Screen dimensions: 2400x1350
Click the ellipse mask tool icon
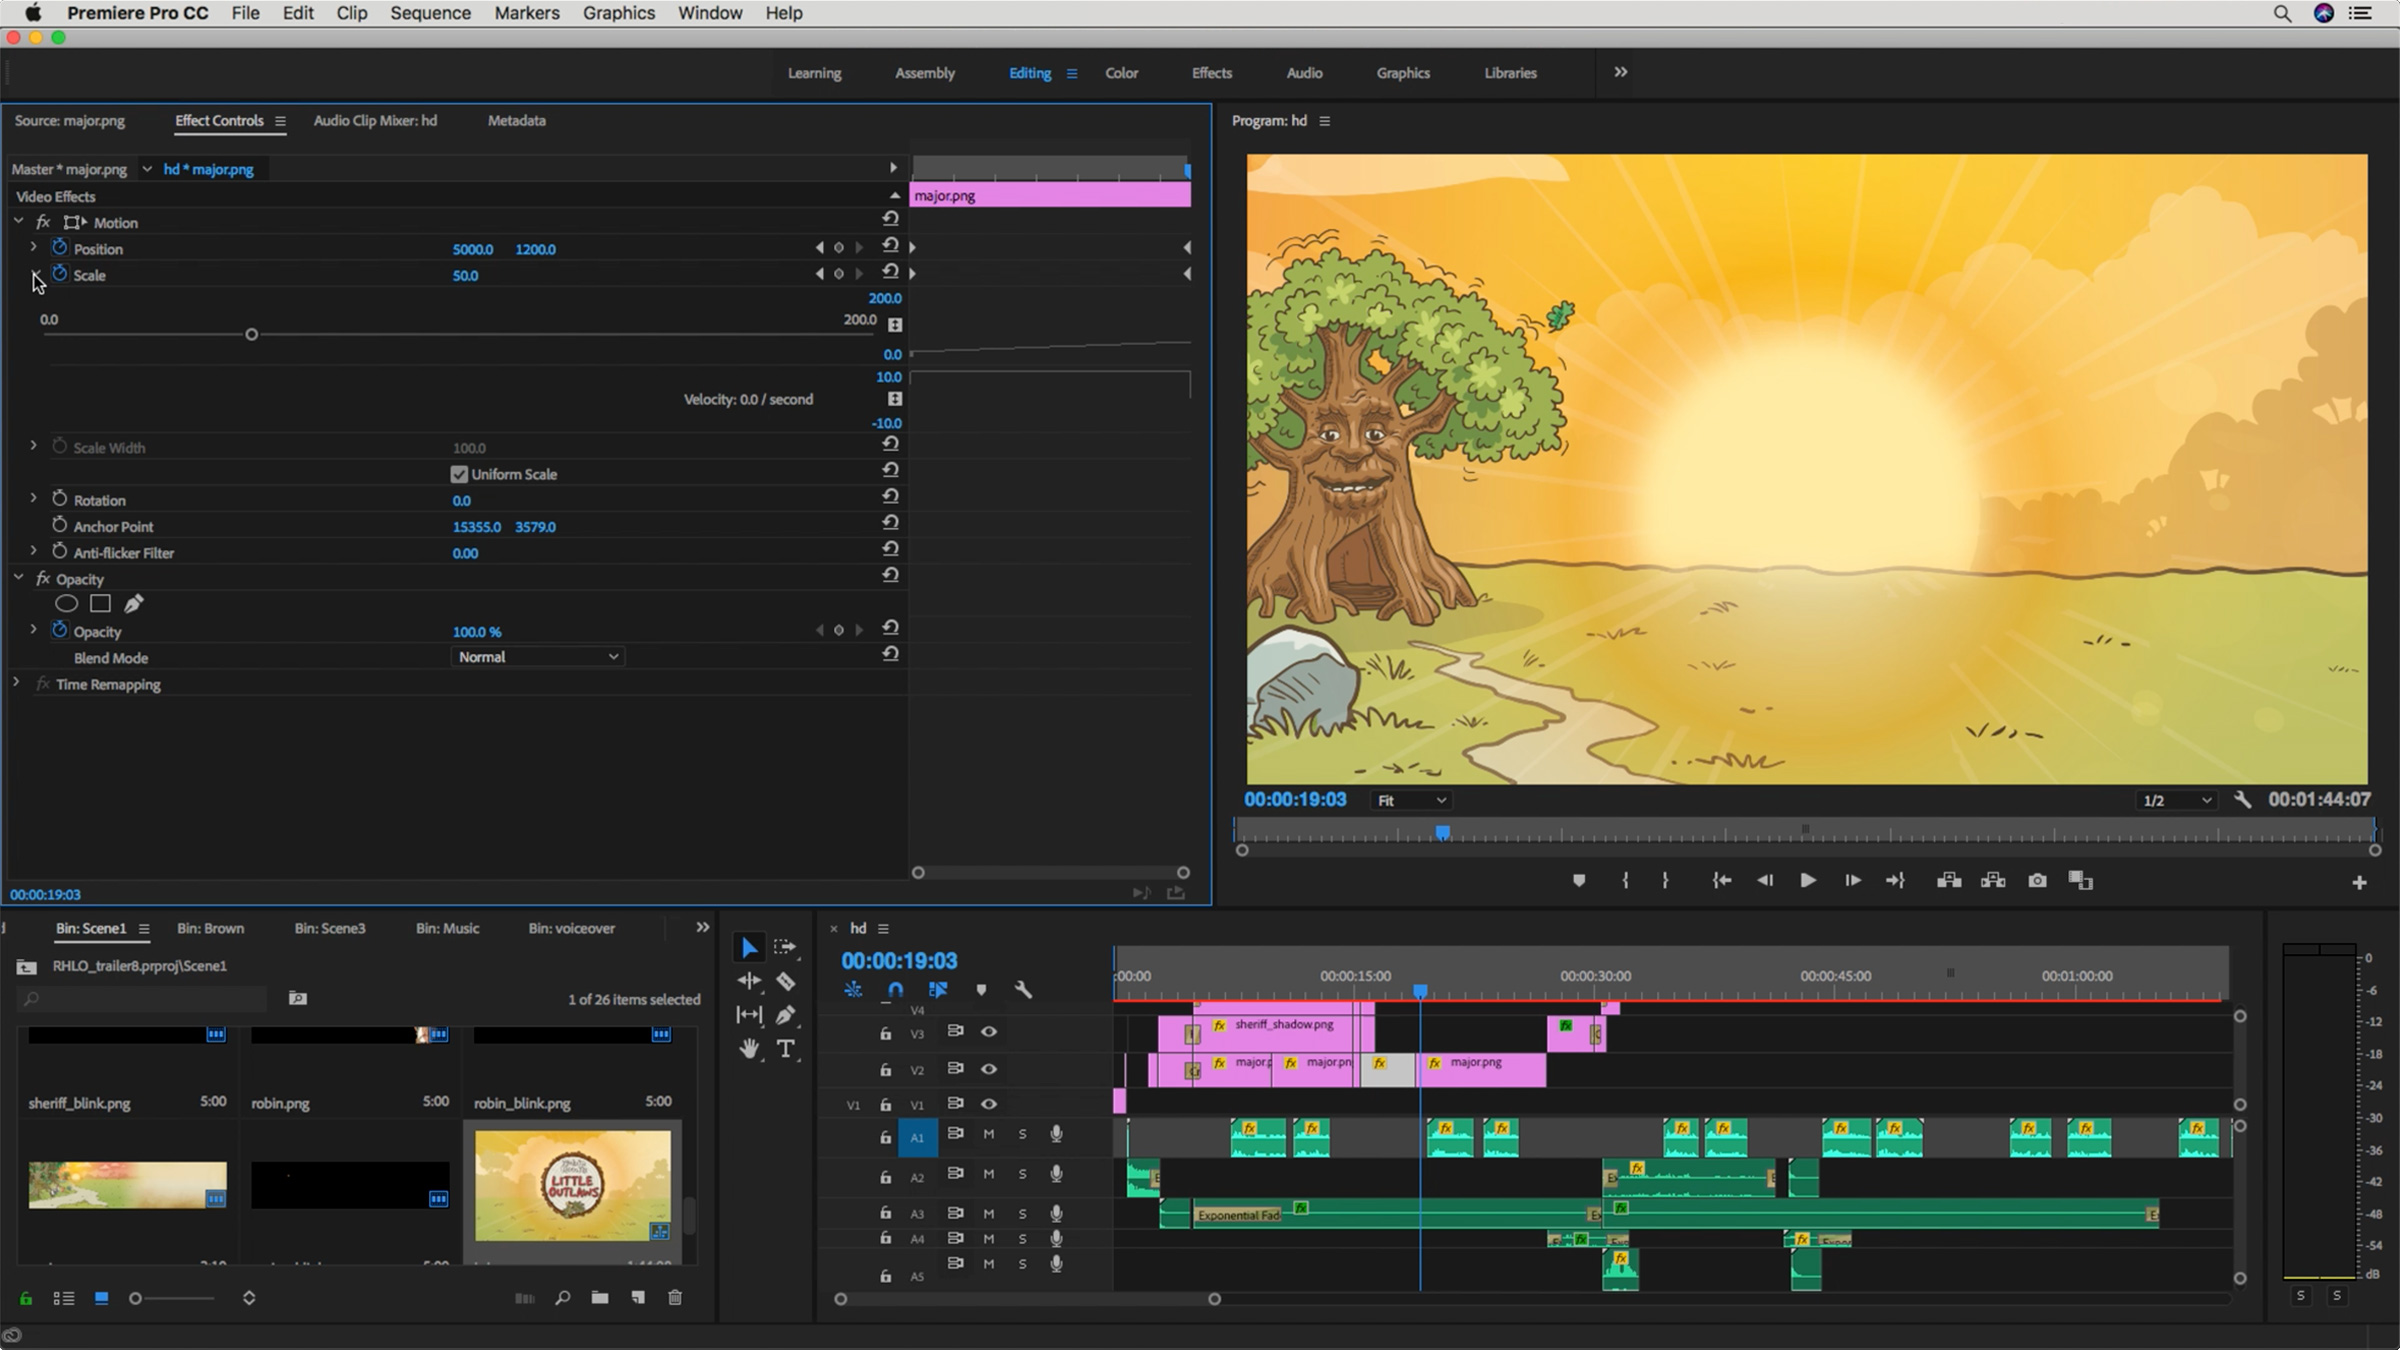(66, 603)
